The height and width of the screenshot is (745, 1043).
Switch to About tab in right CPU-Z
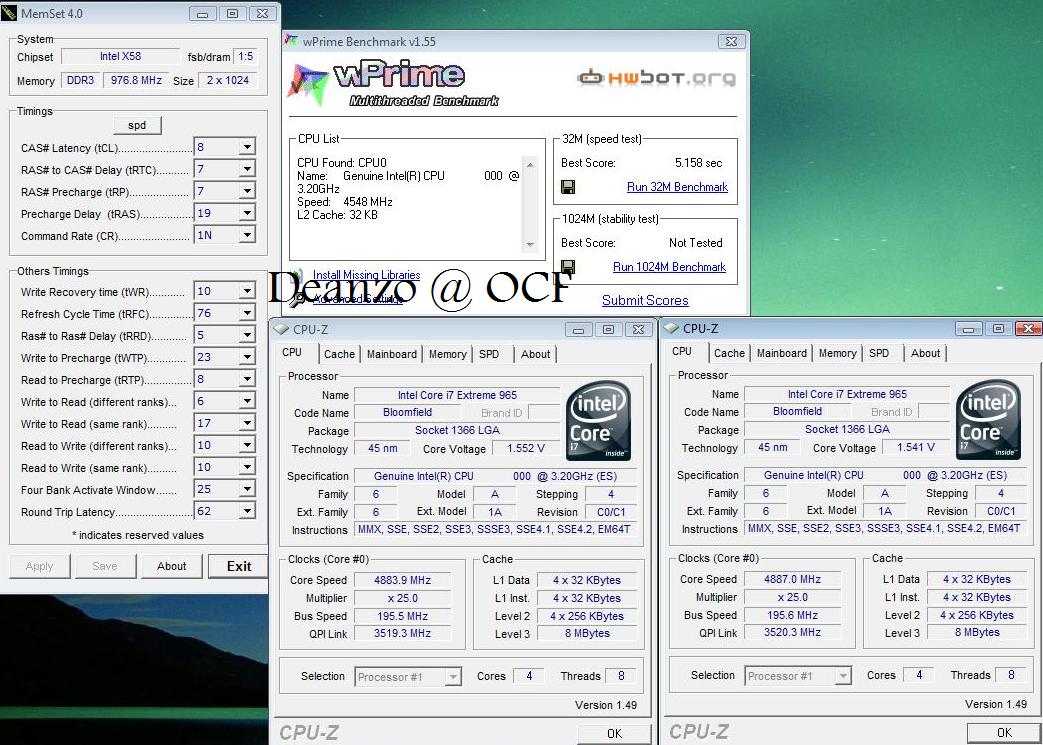(925, 353)
